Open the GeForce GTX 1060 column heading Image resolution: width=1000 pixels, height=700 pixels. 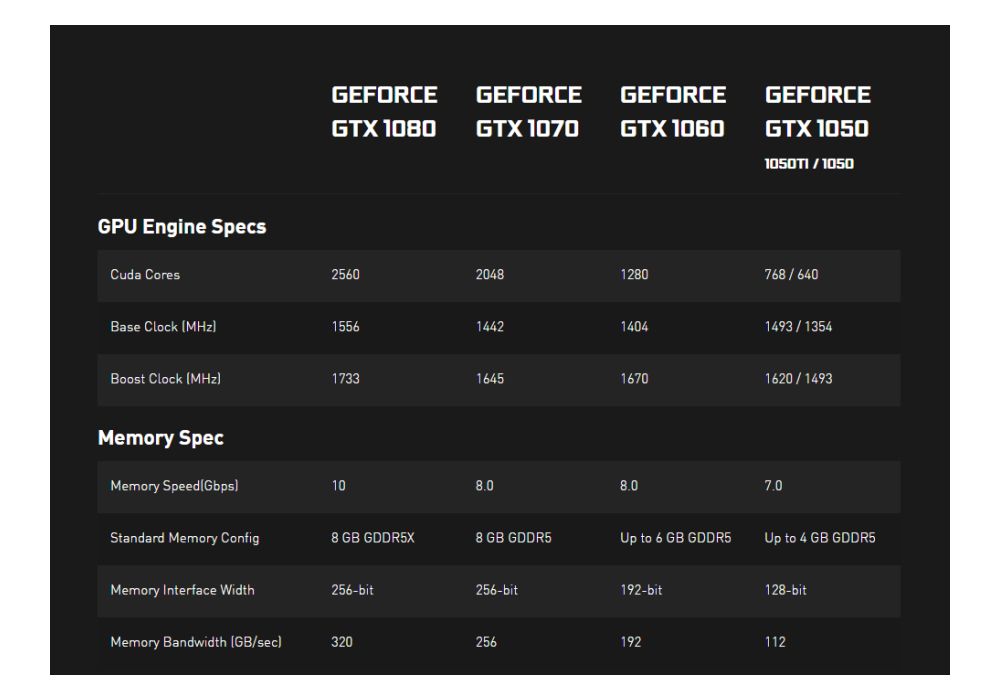[x=673, y=113]
